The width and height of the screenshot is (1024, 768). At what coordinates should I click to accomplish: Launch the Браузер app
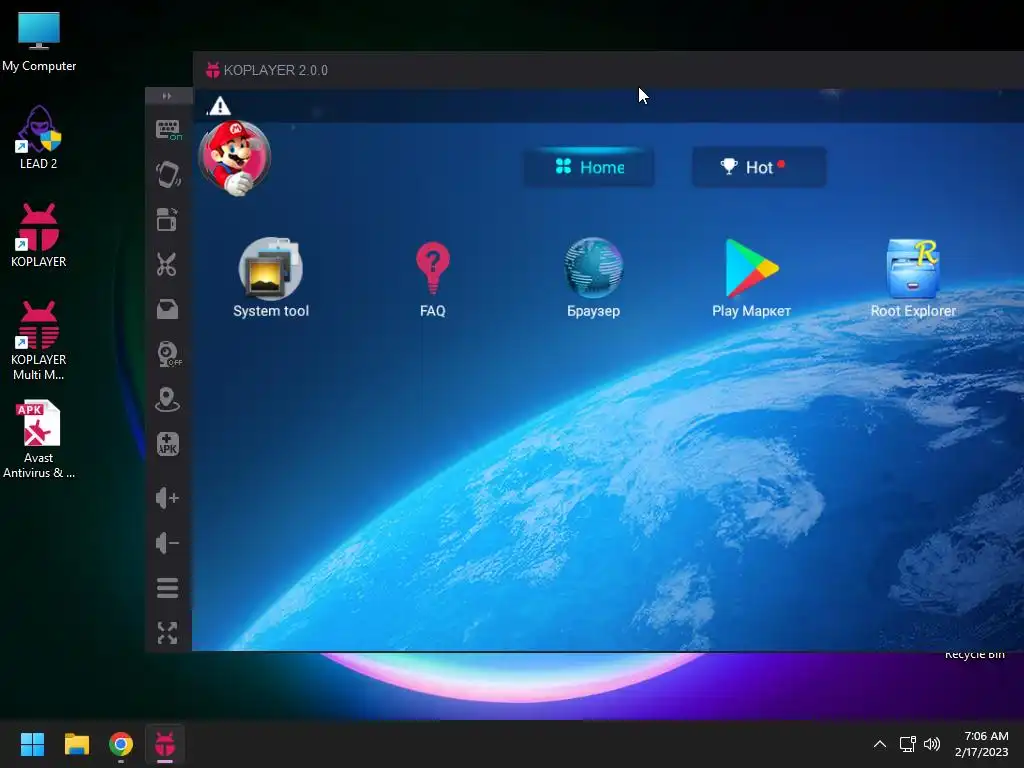point(593,278)
